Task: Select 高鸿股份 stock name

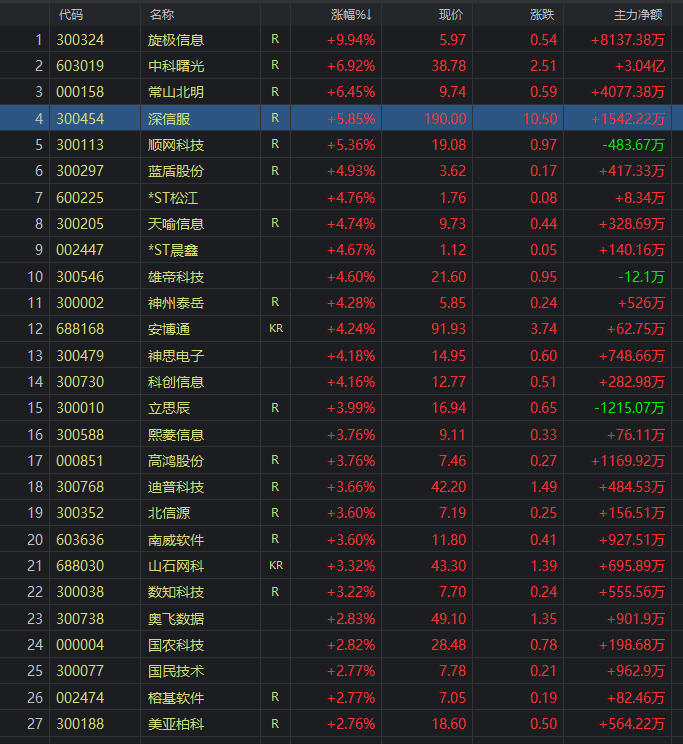Action: tap(176, 461)
